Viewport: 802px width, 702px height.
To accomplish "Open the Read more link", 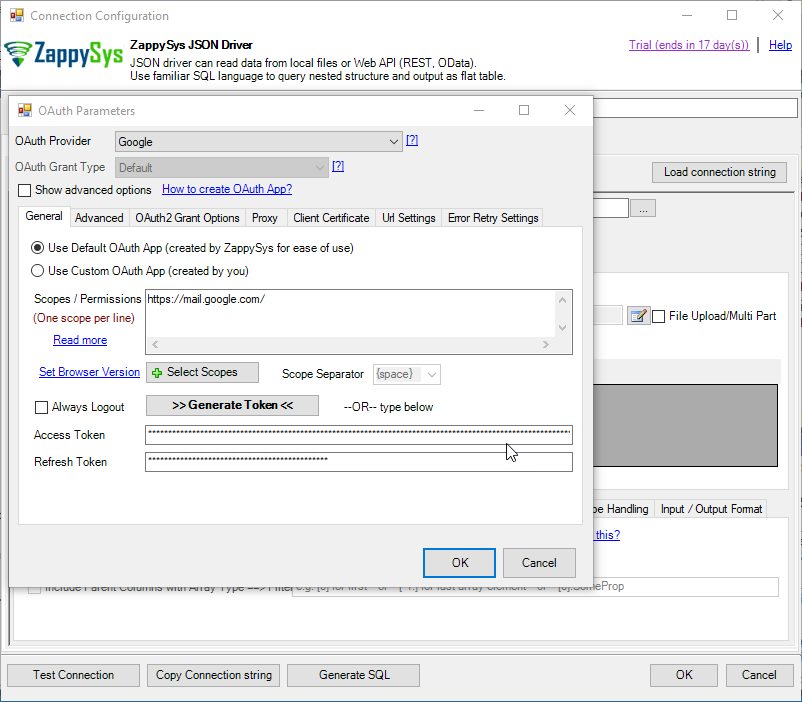I will pyautogui.click(x=80, y=340).
